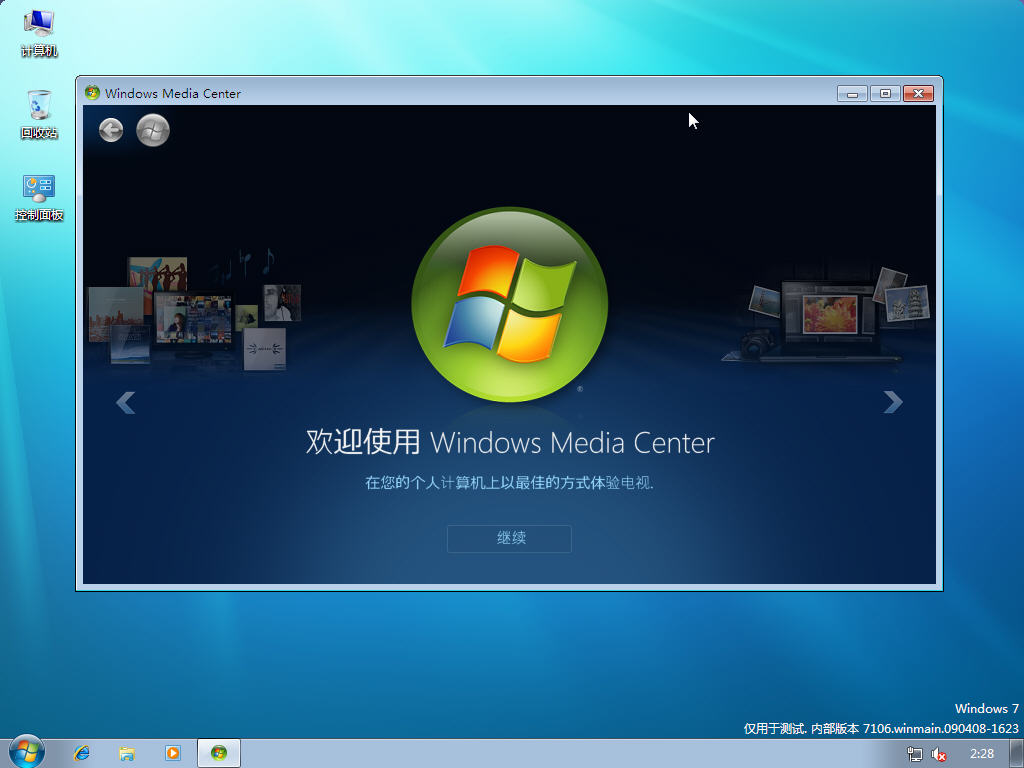
Task: Click the photo laptop collage on right
Action: (826, 315)
